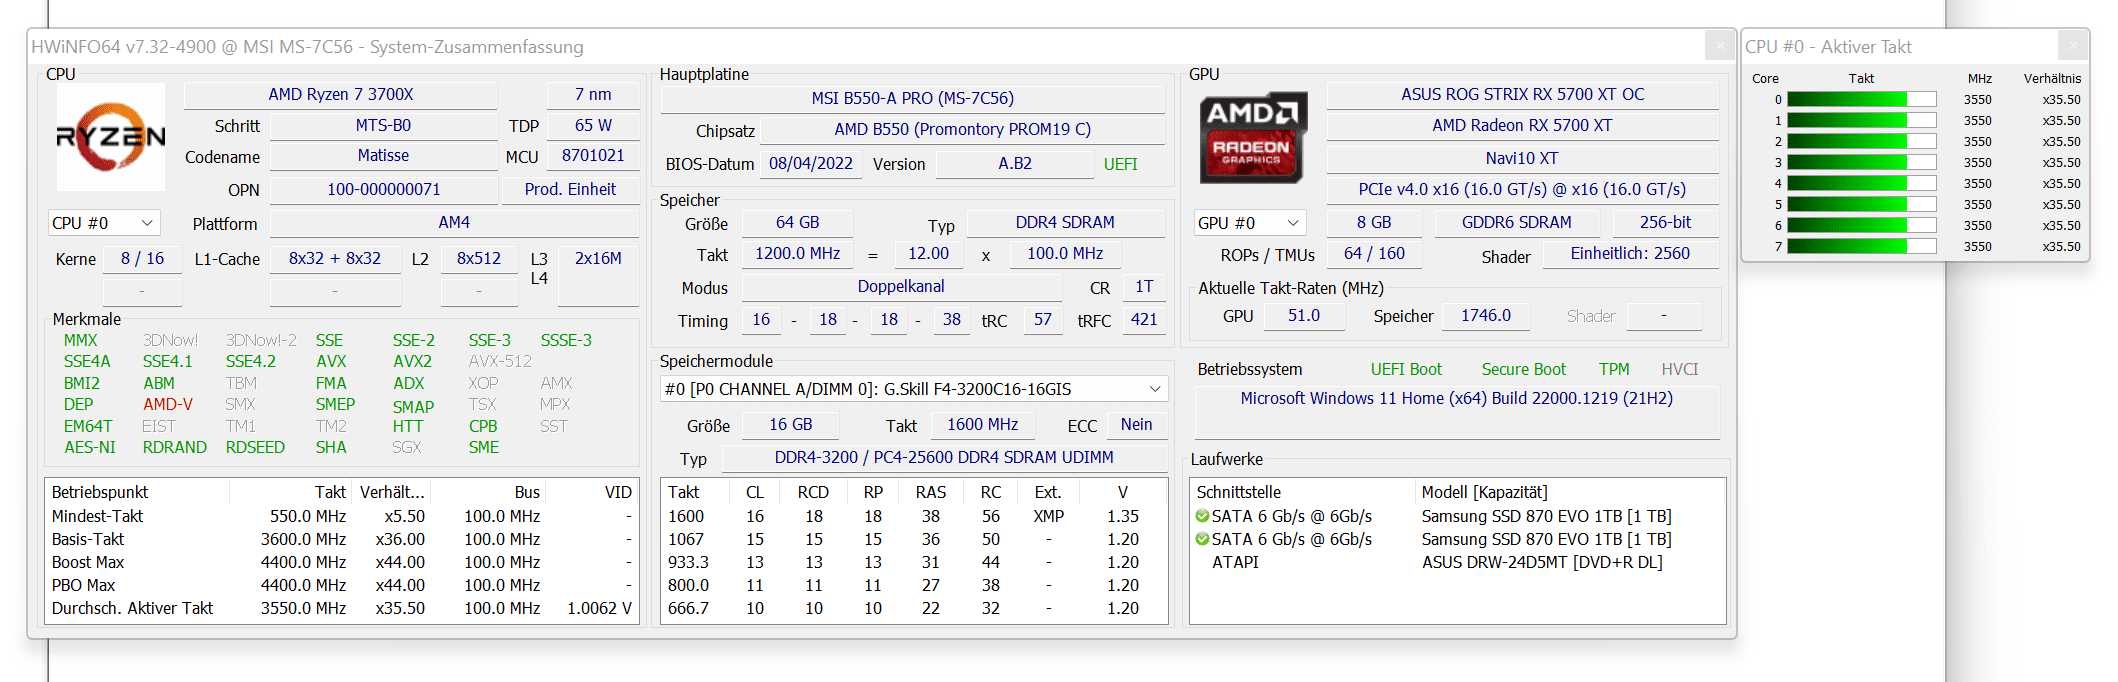Click the Modell [Kapazität] column header

pos(1569,492)
